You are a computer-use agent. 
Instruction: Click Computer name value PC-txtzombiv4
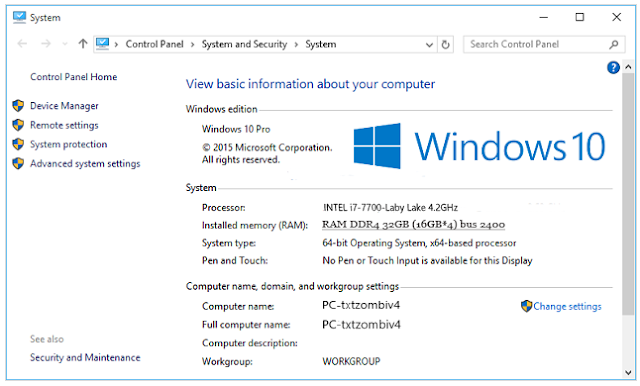pyautogui.click(x=361, y=305)
